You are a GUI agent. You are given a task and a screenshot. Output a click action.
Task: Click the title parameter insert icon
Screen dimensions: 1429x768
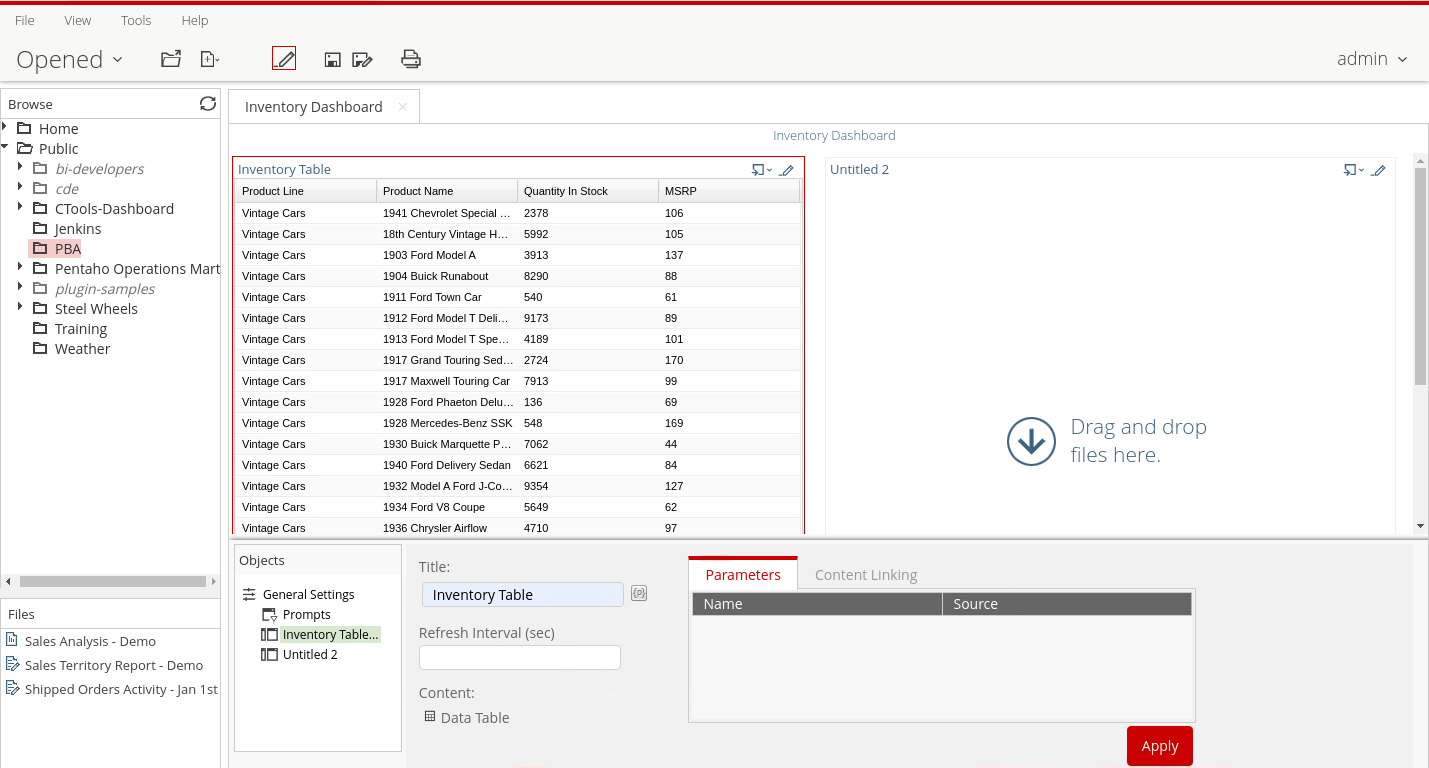(639, 594)
